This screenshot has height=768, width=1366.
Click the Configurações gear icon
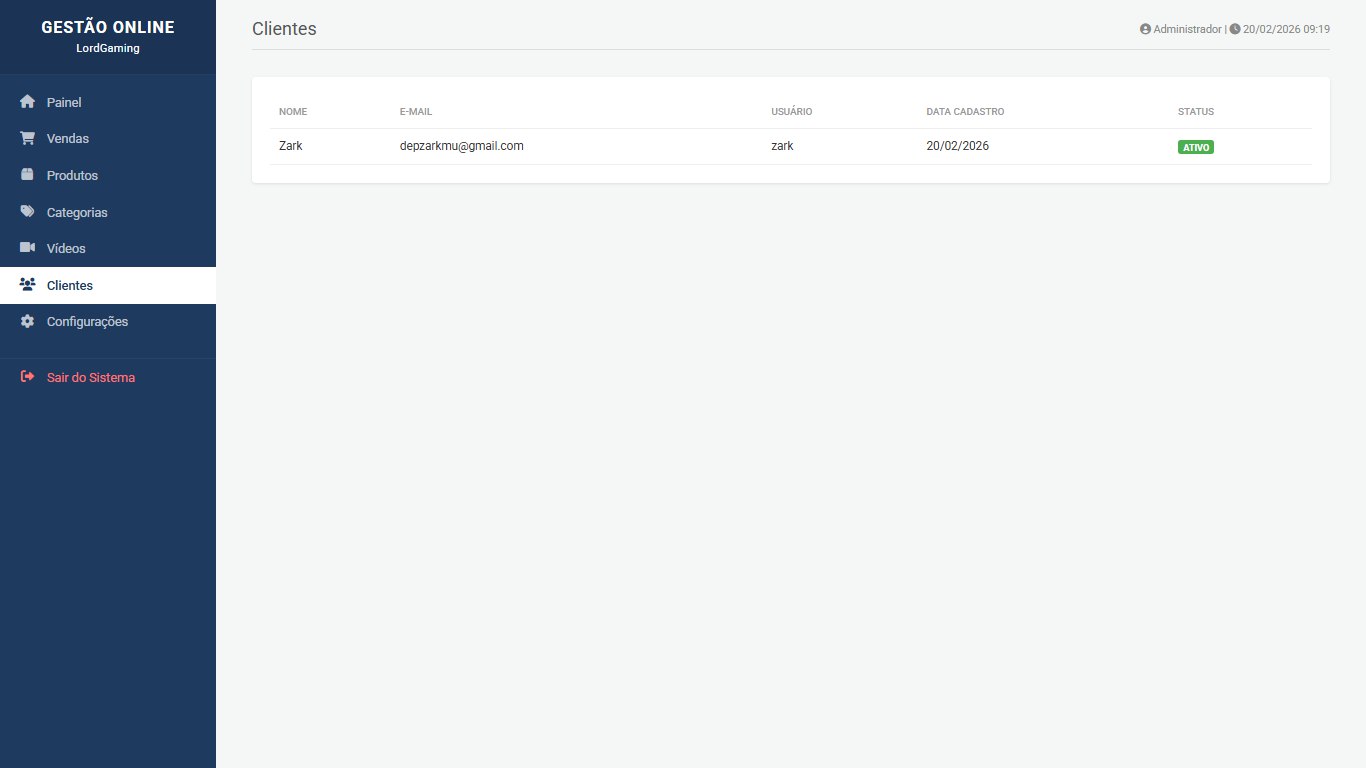pyautogui.click(x=27, y=322)
